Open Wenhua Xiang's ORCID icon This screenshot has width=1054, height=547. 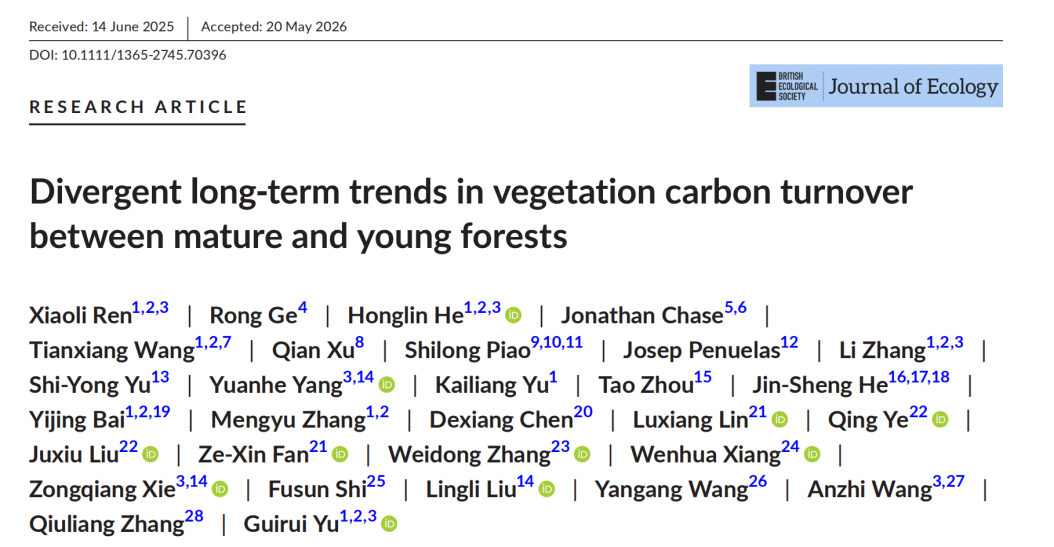(812, 455)
